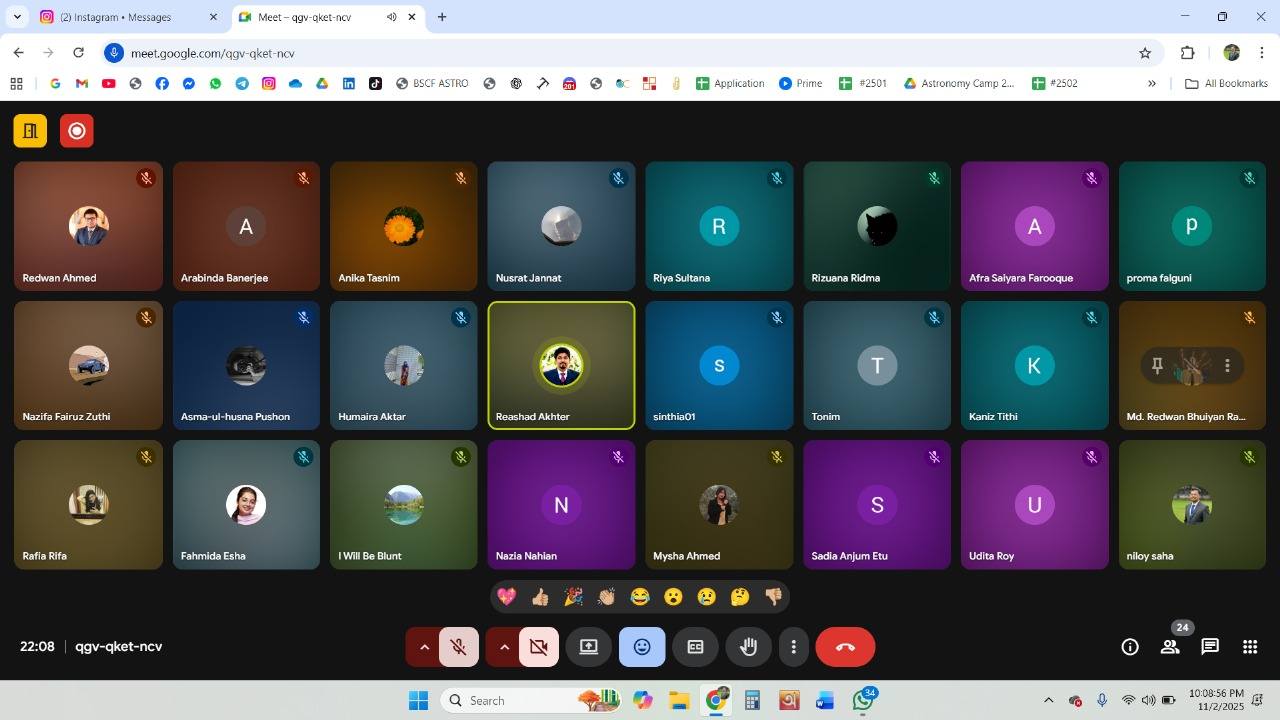Unpin Md. Redwan Bhuiyan's video tile
This screenshot has height=720, width=1280.
point(1157,366)
